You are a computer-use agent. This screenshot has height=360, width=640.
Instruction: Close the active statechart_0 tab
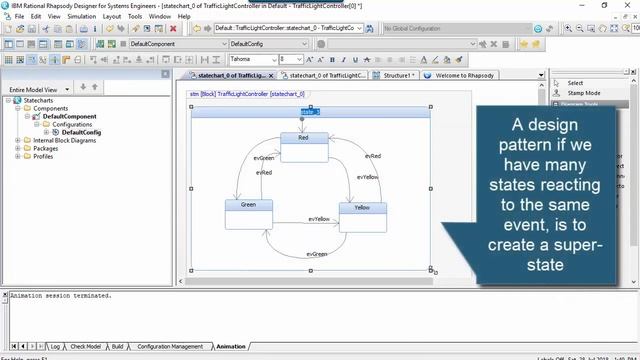[271, 76]
